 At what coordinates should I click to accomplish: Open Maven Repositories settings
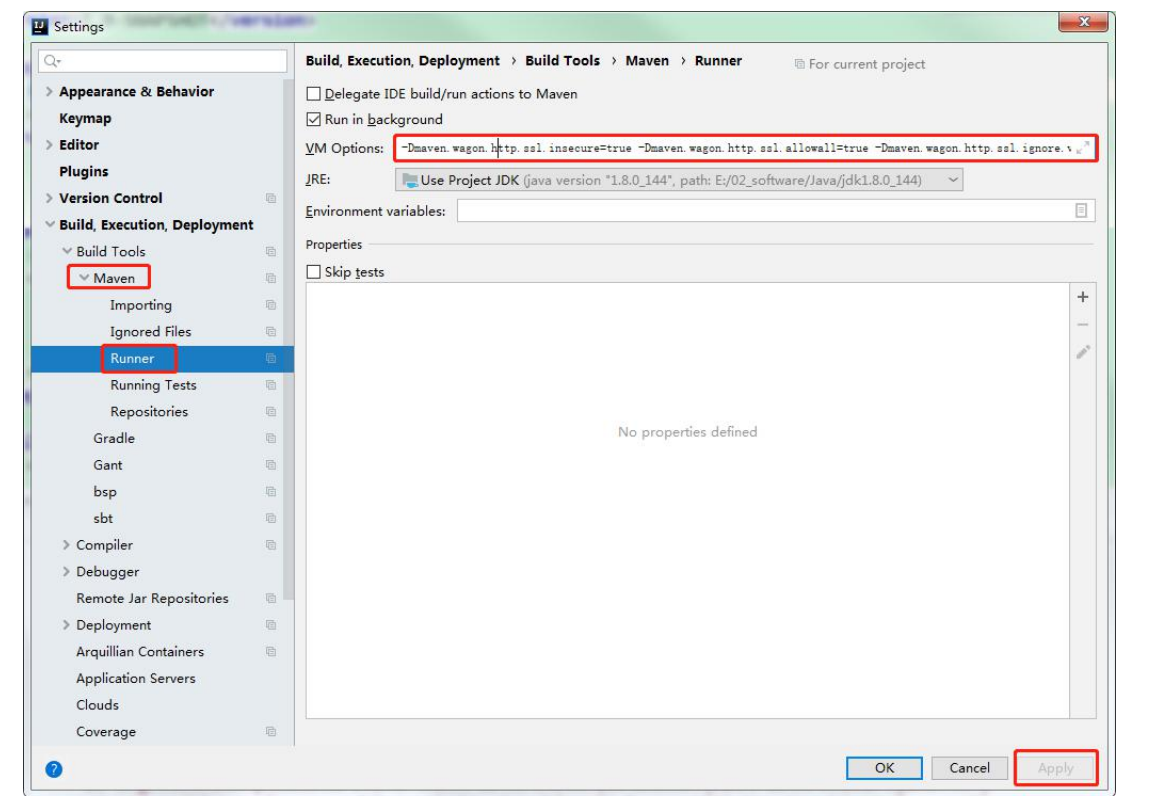coord(149,412)
